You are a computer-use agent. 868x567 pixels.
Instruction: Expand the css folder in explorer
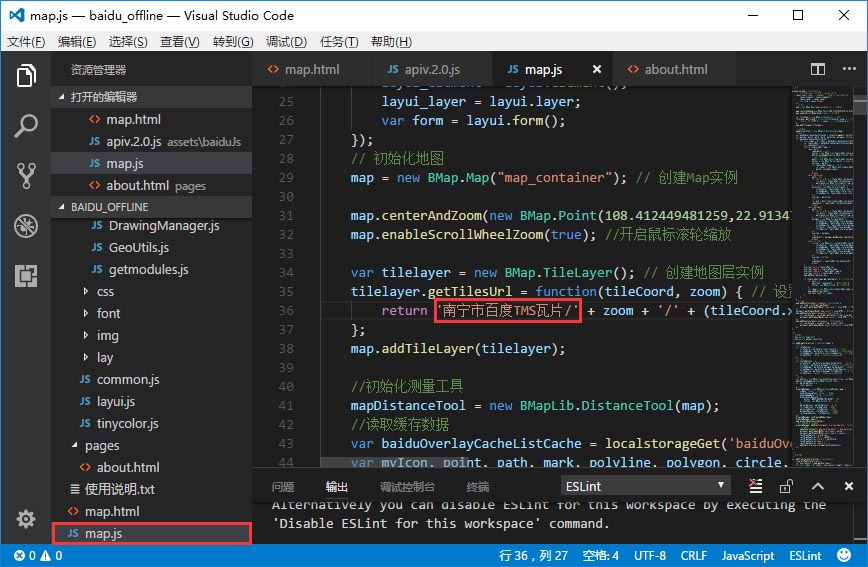[105, 292]
